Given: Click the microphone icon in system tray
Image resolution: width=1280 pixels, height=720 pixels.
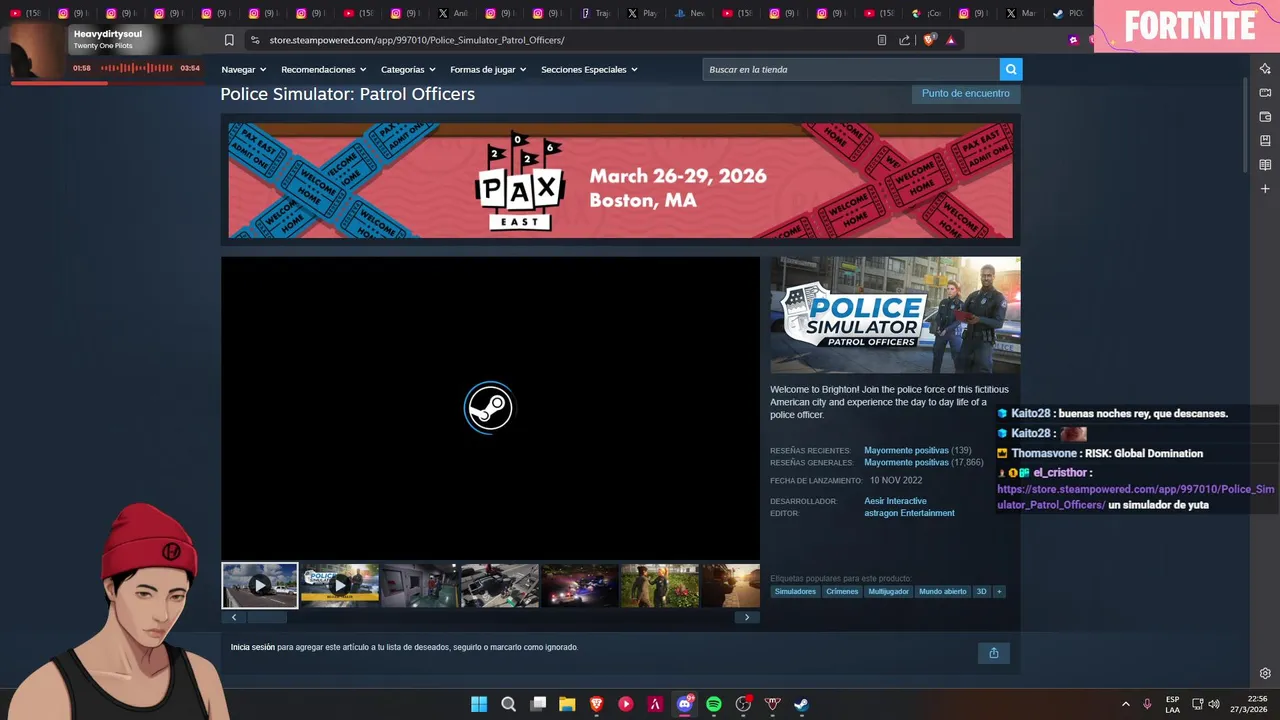Looking at the screenshot, I should pos(1147,704).
